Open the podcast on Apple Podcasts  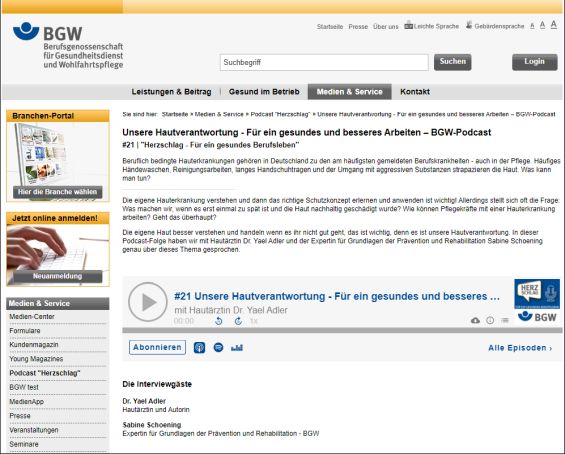(199, 348)
